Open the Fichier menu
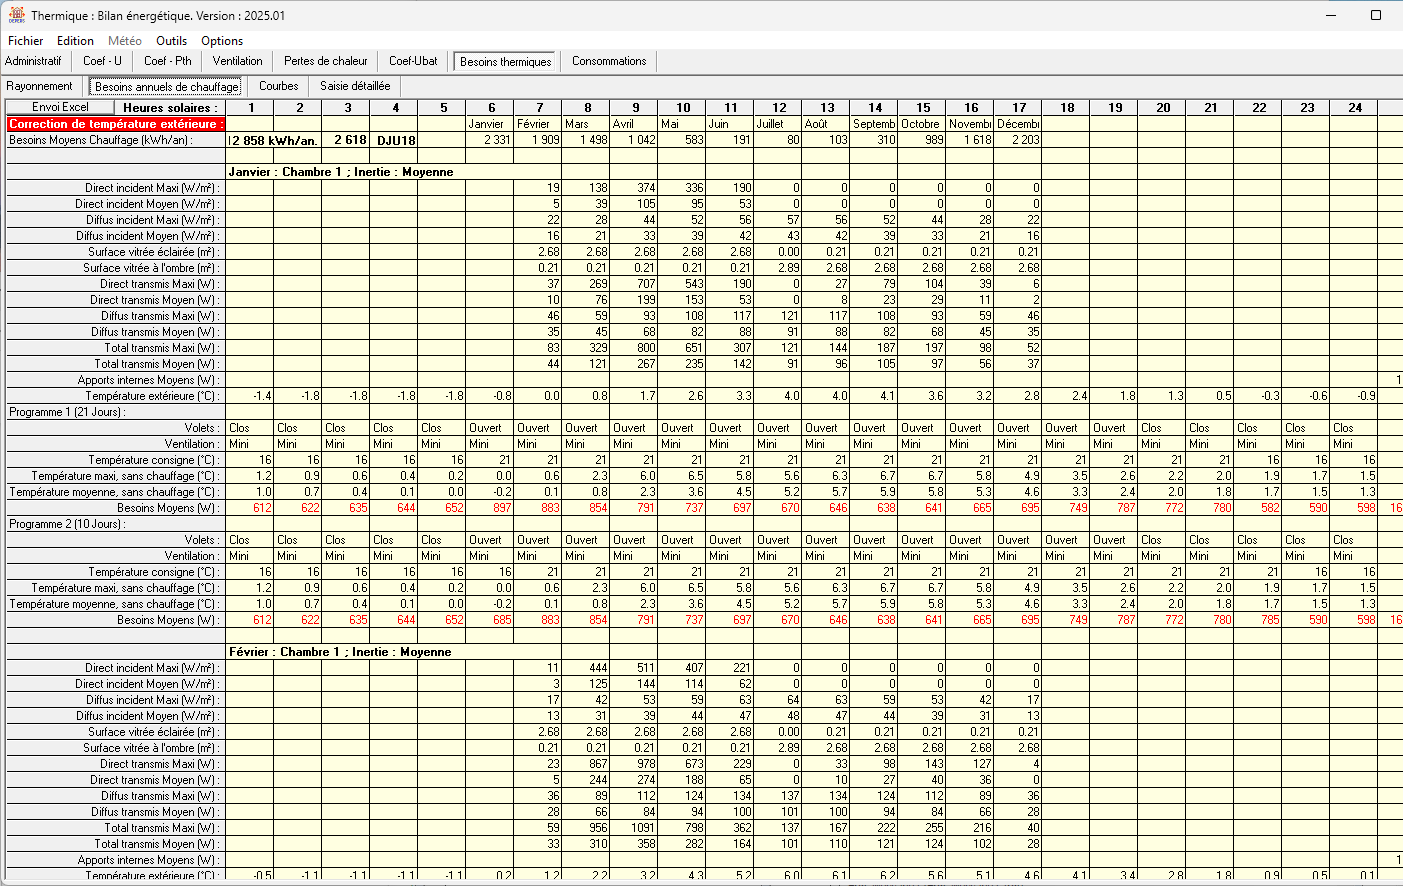 (24, 41)
